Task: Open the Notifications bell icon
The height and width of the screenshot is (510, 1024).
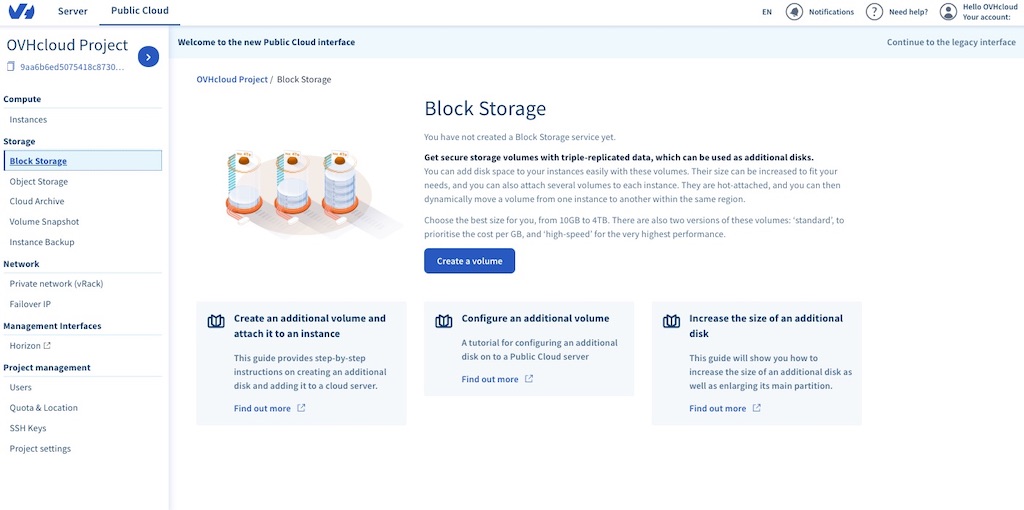Action: (794, 12)
